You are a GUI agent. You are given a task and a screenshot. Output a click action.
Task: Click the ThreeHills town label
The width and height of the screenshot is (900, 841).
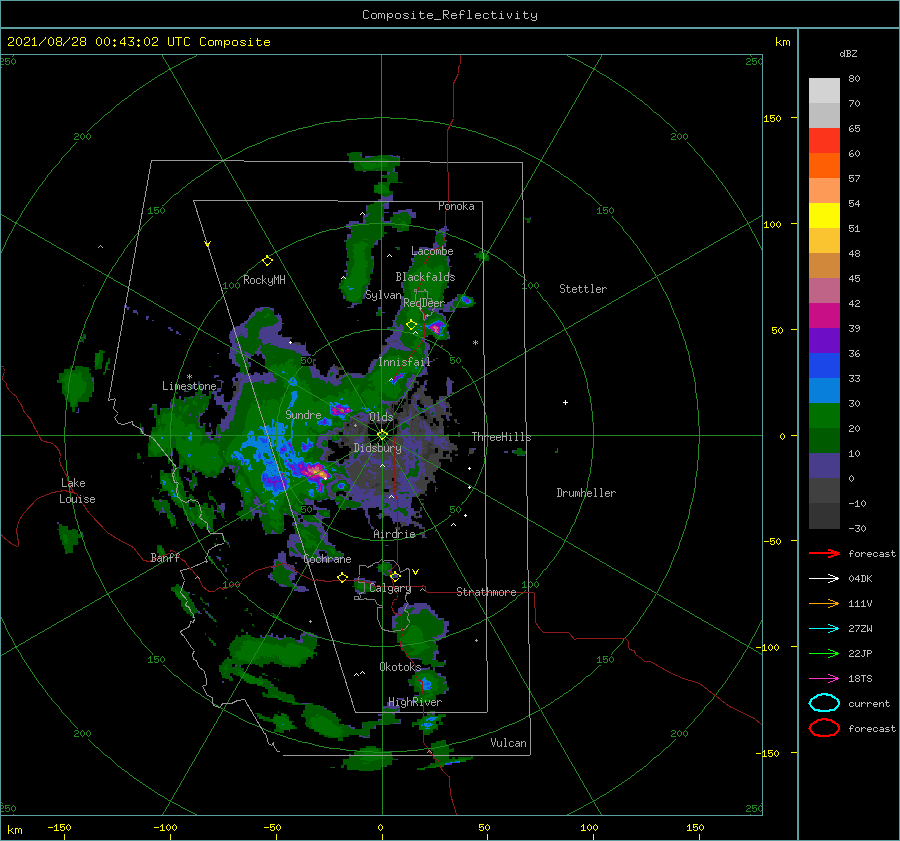[x=501, y=437]
